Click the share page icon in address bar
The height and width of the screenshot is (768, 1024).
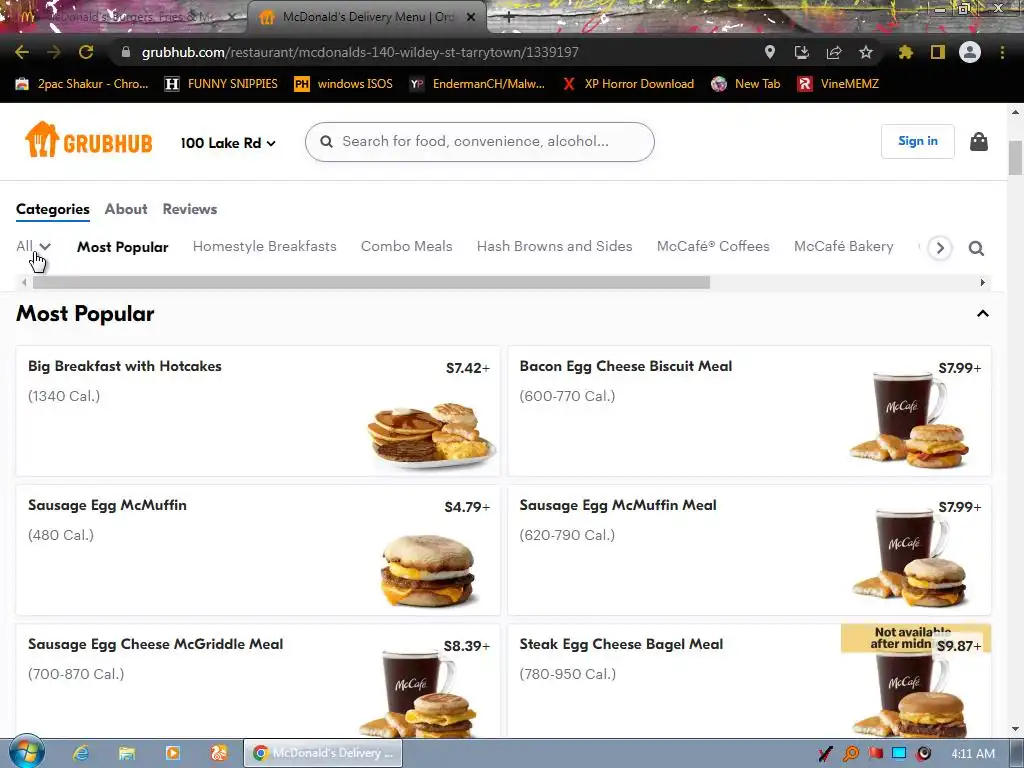coord(834,52)
